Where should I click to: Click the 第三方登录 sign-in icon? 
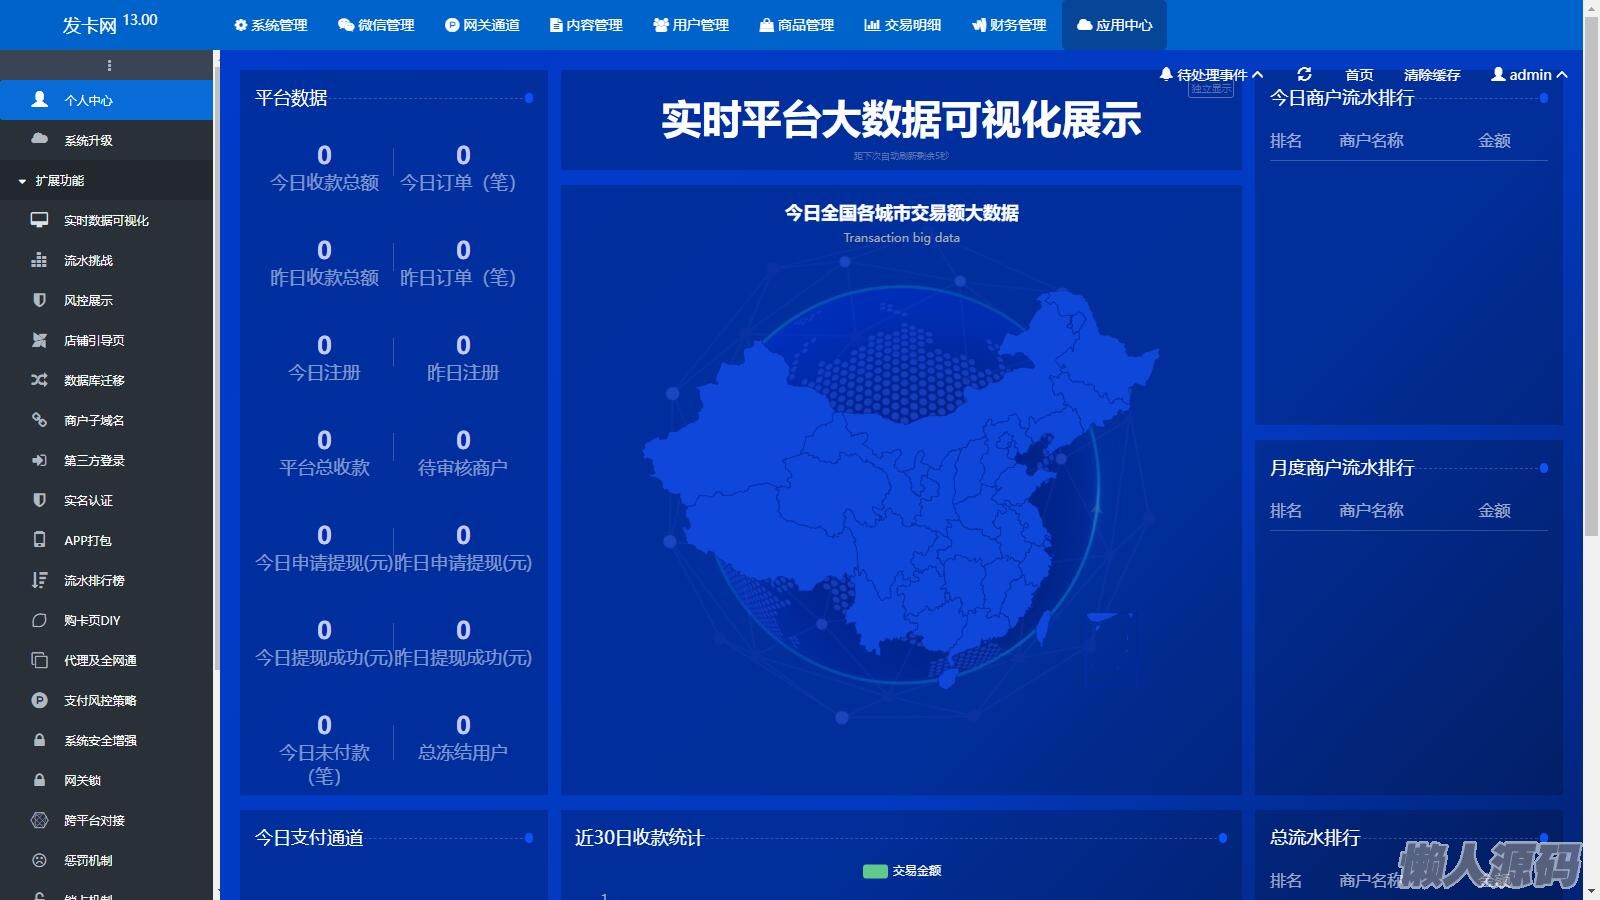pos(39,460)
